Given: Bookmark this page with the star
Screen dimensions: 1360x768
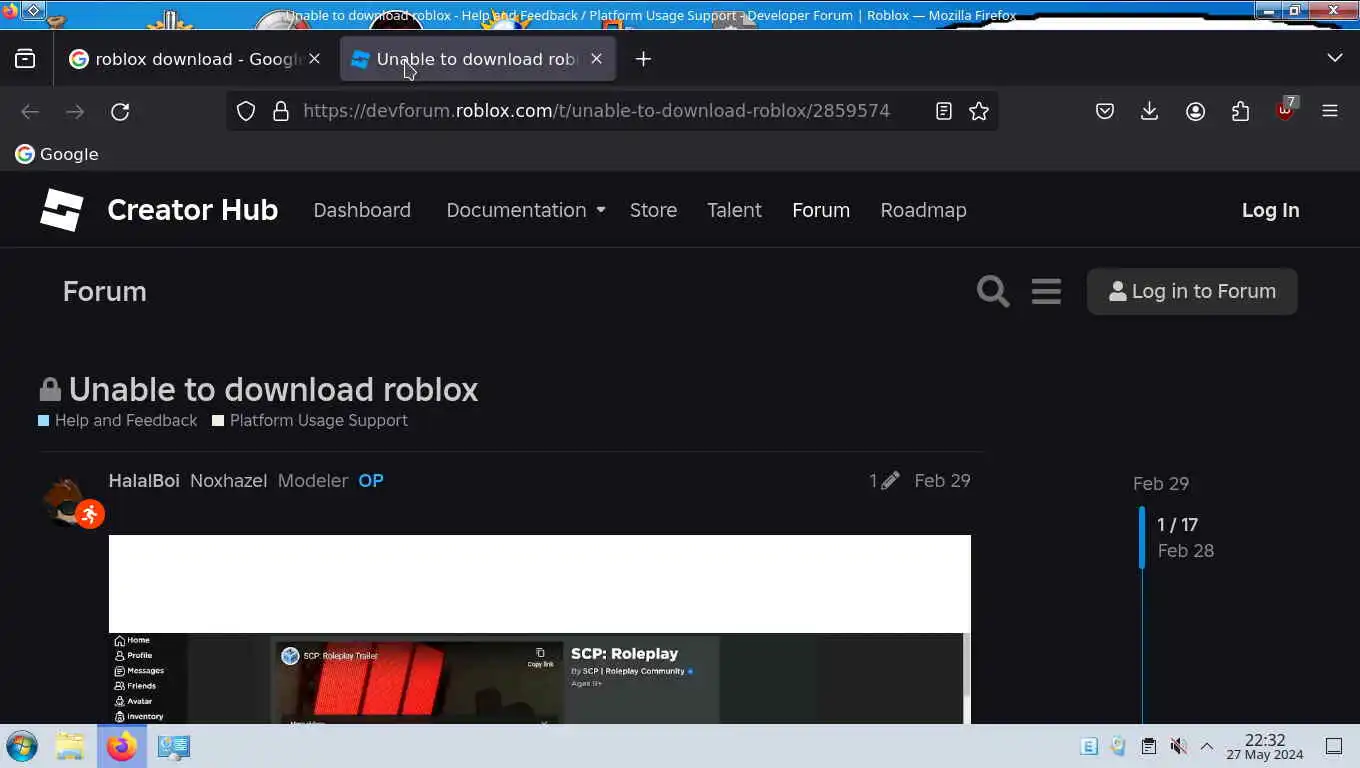Looking at the screenshot, I should 979,111.
